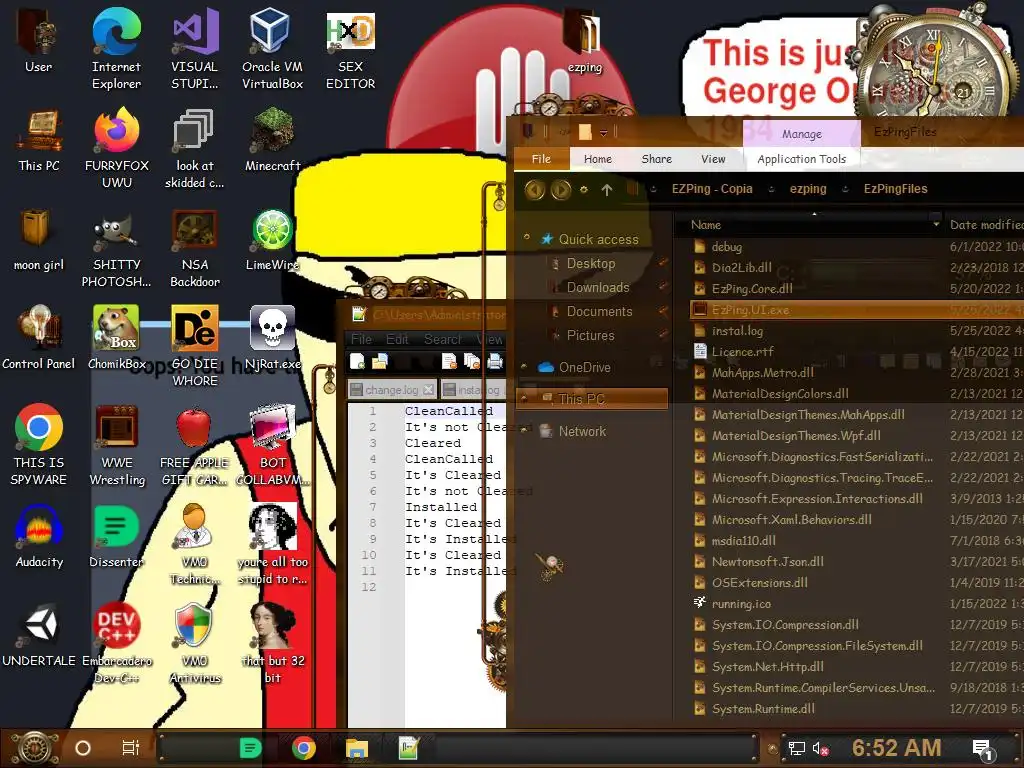Launch the Minecraft desktop icon
This screenshot has height=768, width=1024.
[272, 140]
